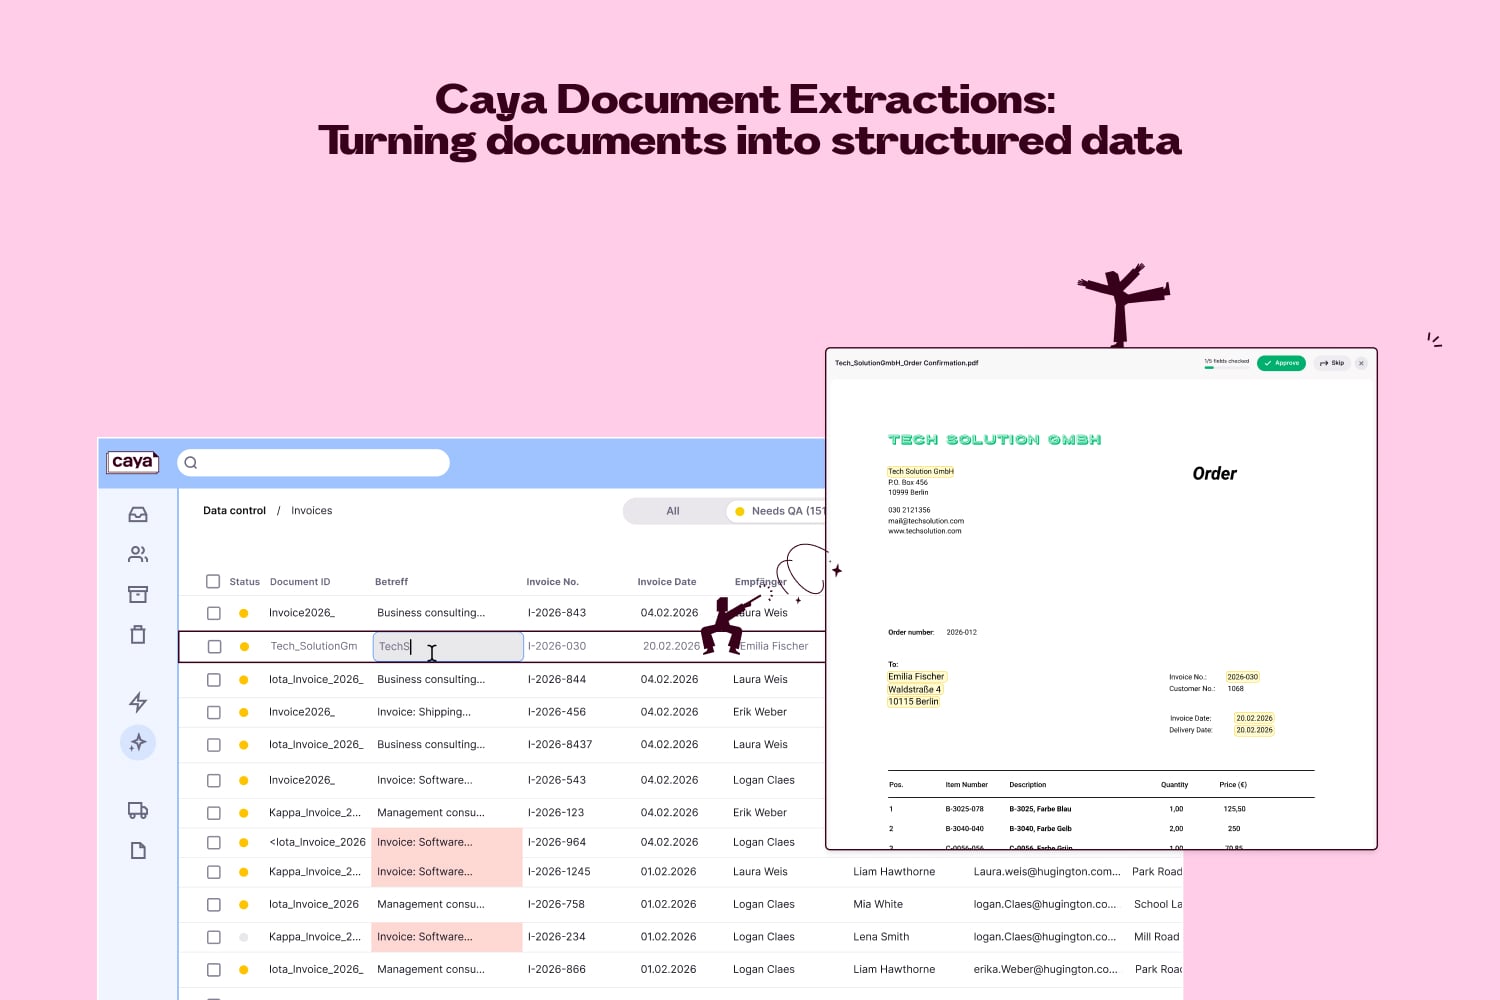This screenshot has height=1000, width=1500.
Task: Close the document preview with the X
Action: [1361, 363]
